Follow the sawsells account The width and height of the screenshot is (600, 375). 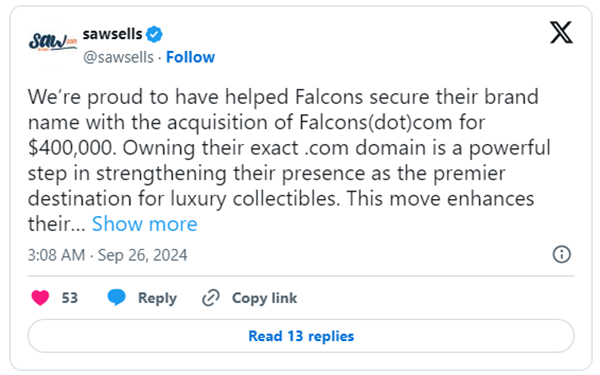(190, 57)
